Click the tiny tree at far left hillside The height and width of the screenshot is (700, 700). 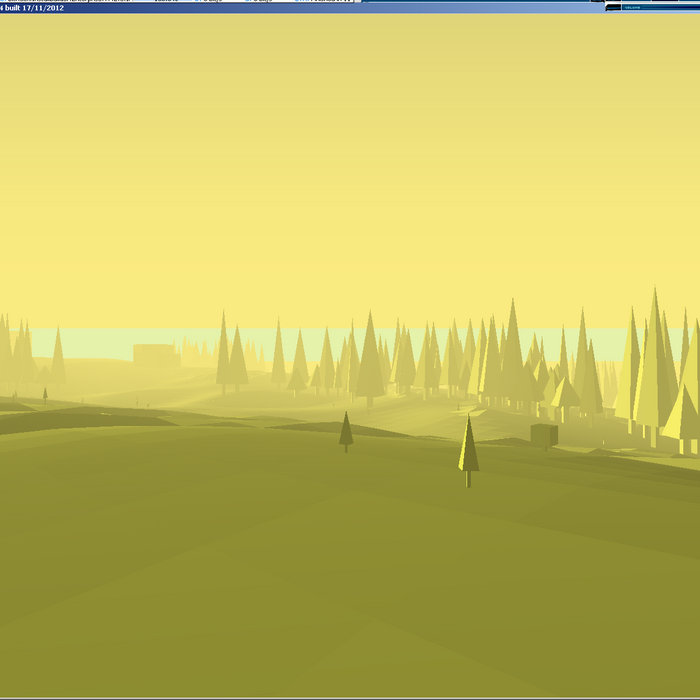[x=45, y=395]
